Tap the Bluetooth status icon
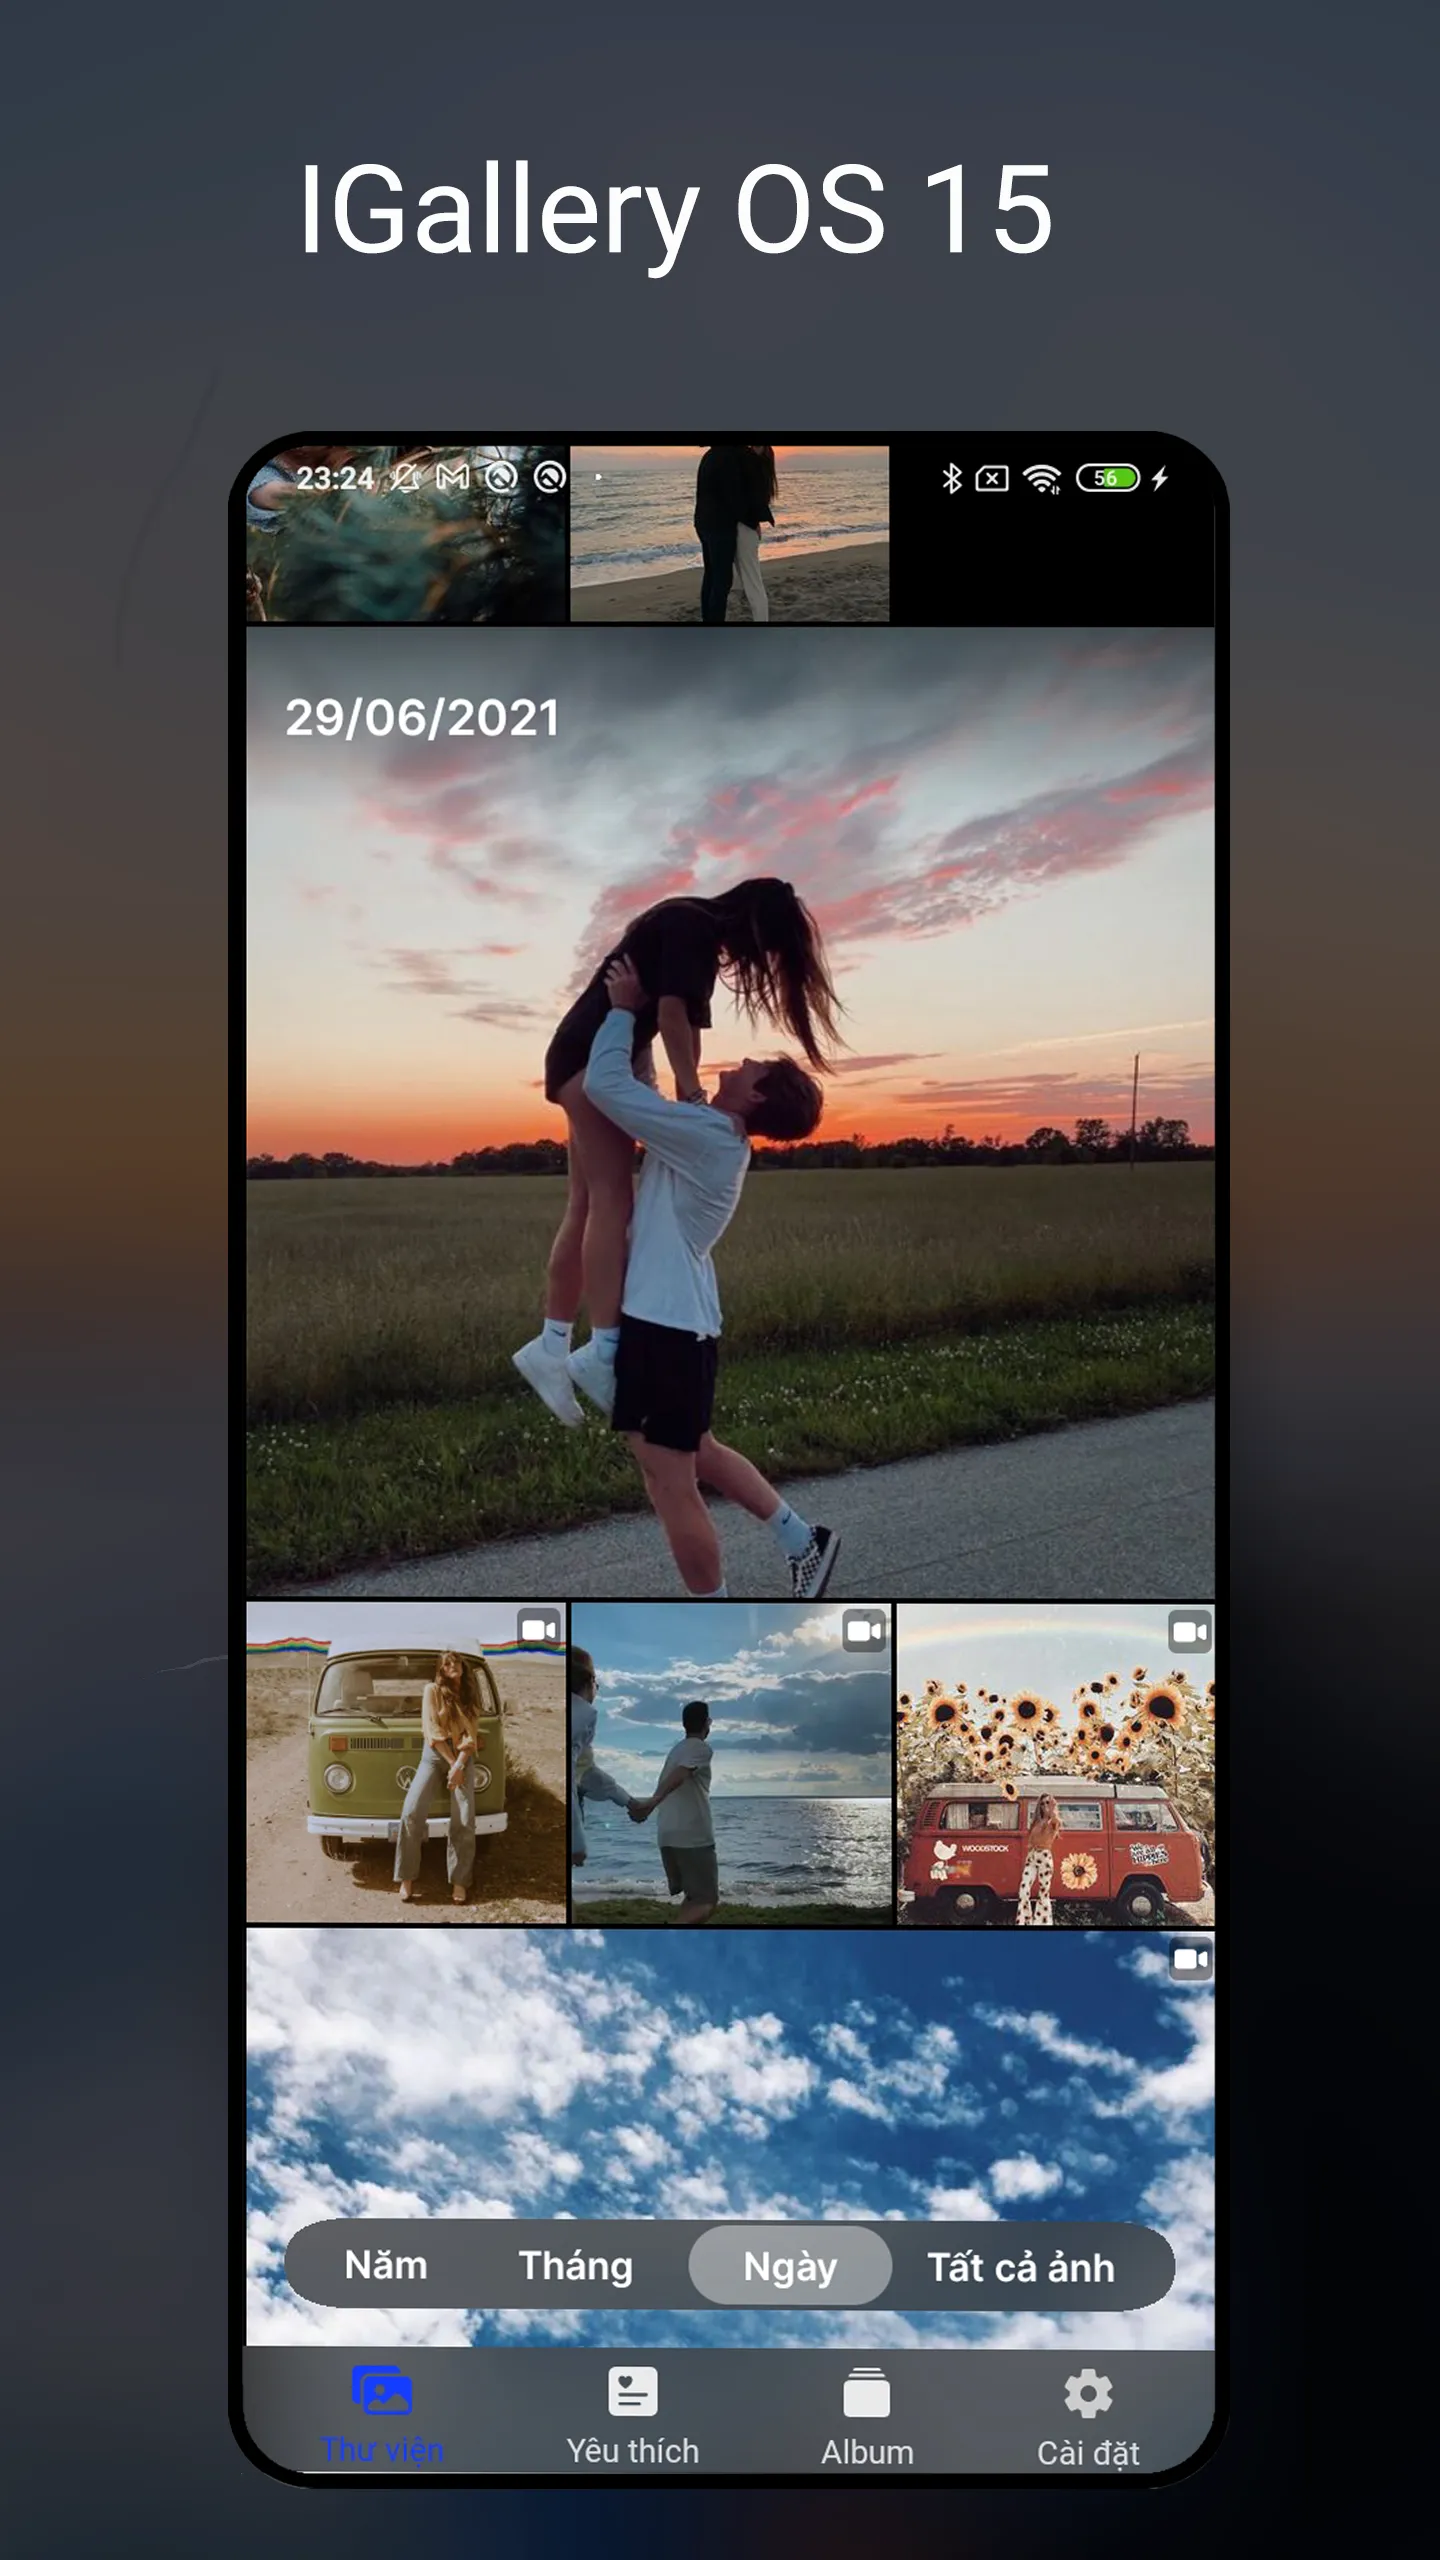Image resolution: width=1440 pixels, height=2560 pixels. click(x=951, y=479)
